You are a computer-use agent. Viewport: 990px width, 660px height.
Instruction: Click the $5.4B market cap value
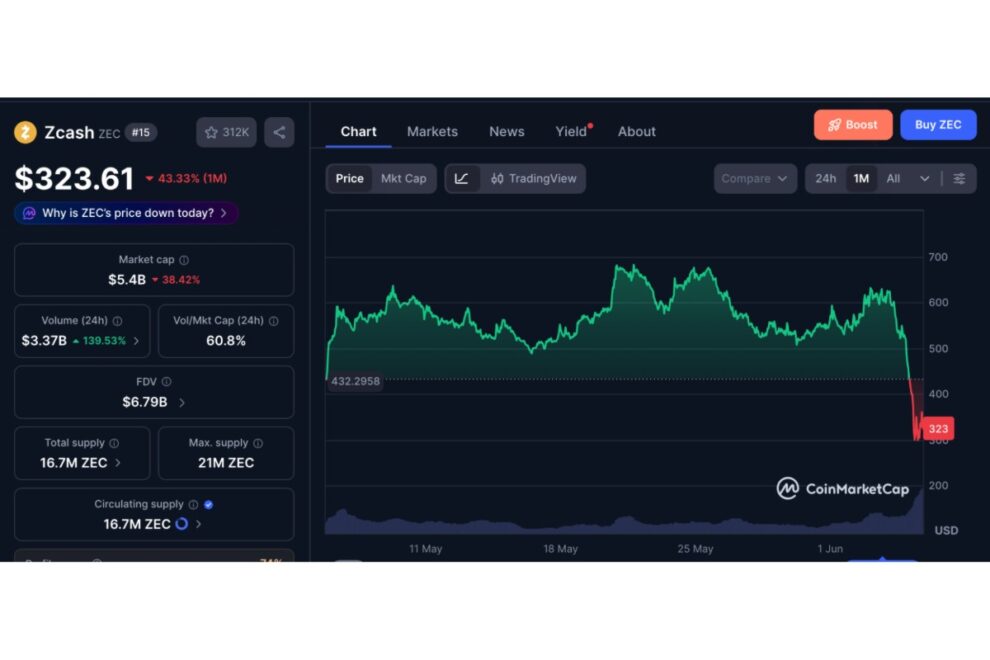point(127,280)
